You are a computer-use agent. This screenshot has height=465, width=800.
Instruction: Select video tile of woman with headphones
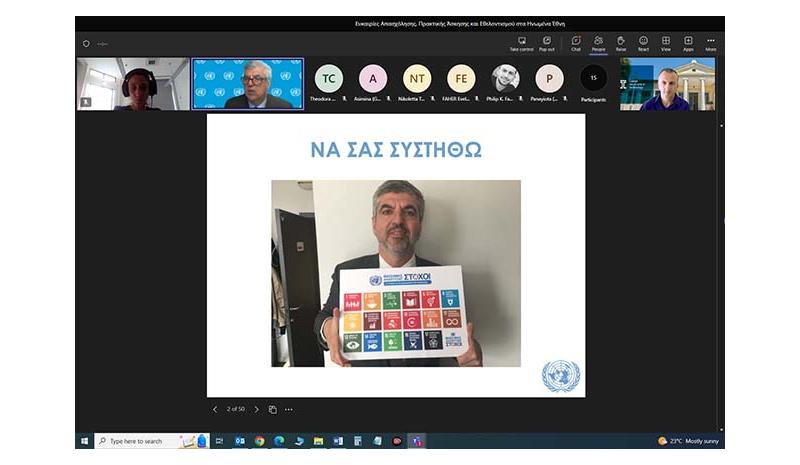[x=133, y=84]
